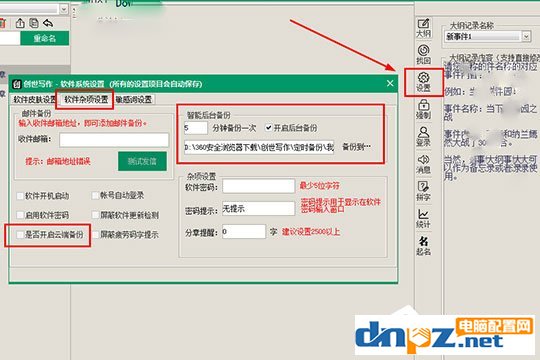Click the 密码提示 field showing 无提示
The image size is (540, 360).
pyautogui.click(x=258, y=208)
